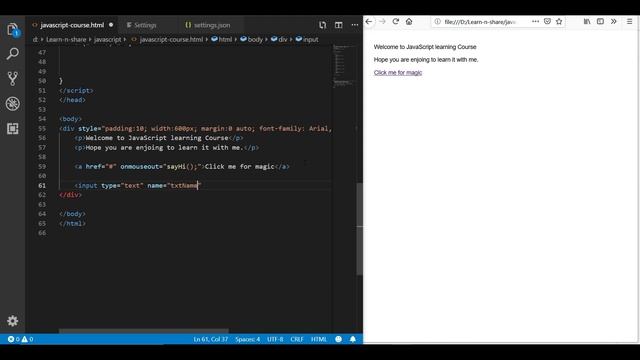Select javascript-course.html in the breadcrumb
The image size is (640, 360).
pyautogui.click(x=171, y=40)
